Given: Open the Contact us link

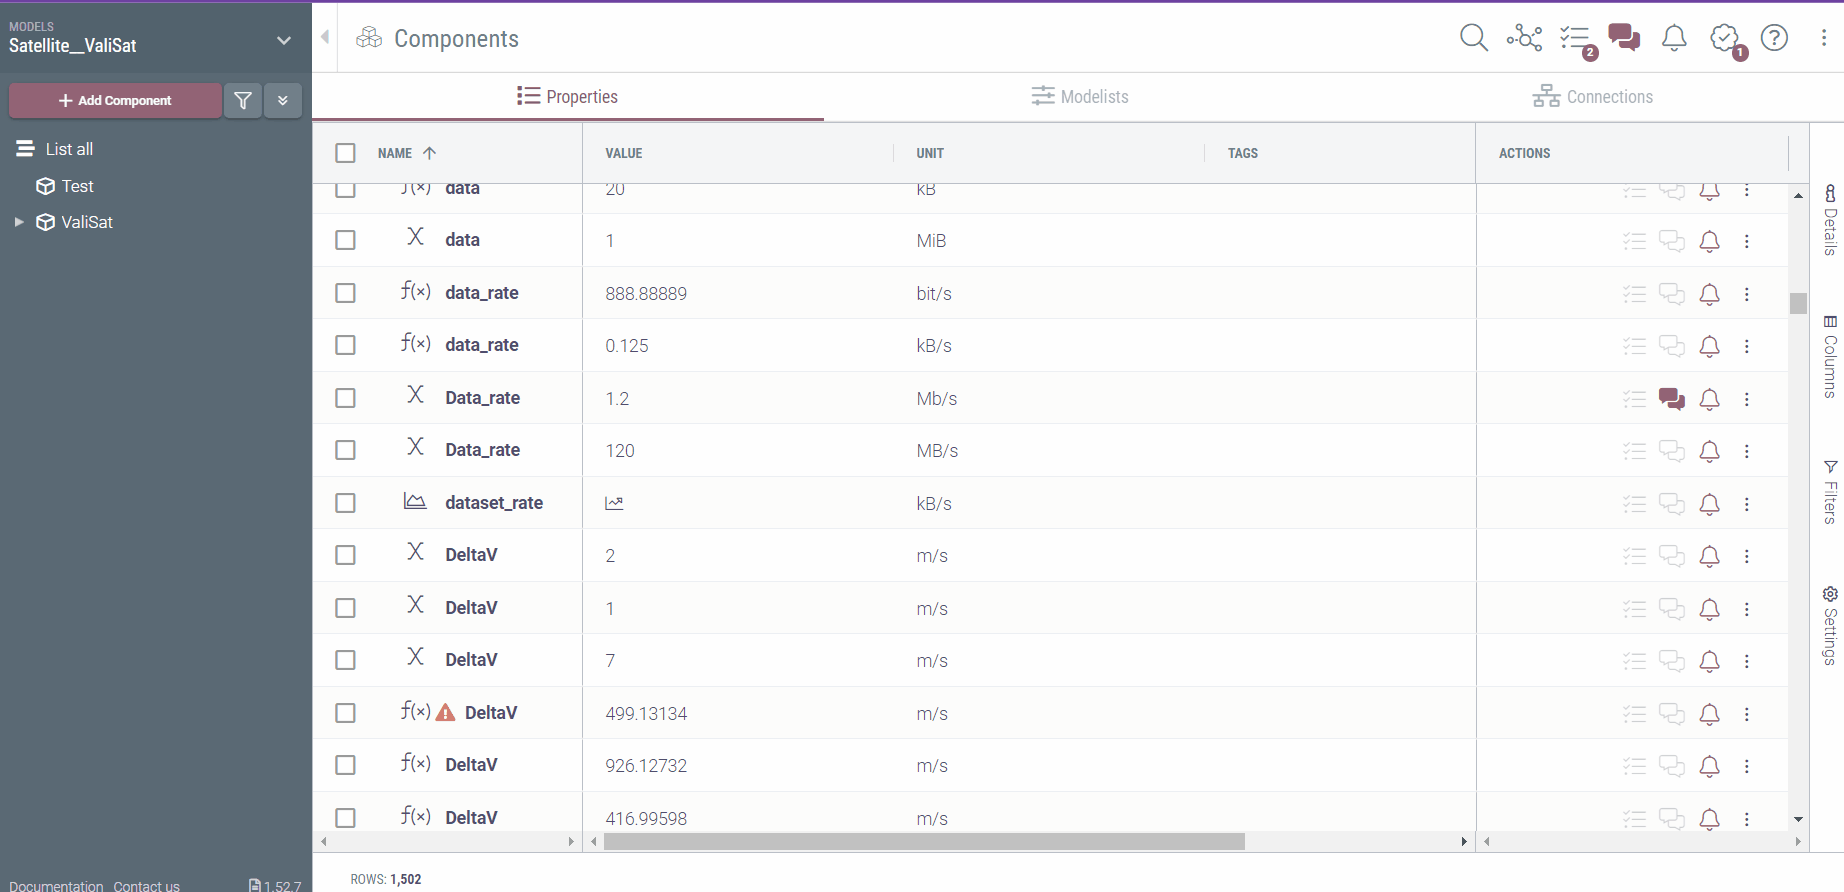Looking at the screenshot, I should coord(147,886).
